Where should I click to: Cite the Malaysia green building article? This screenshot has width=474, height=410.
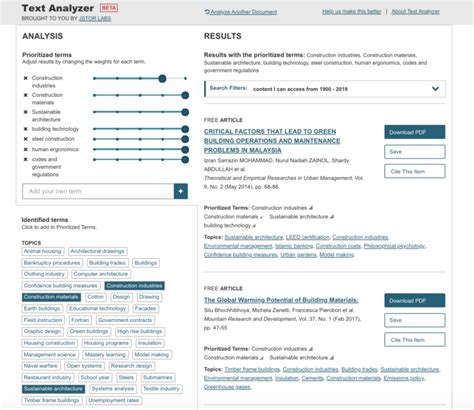[x=415, y=171]
